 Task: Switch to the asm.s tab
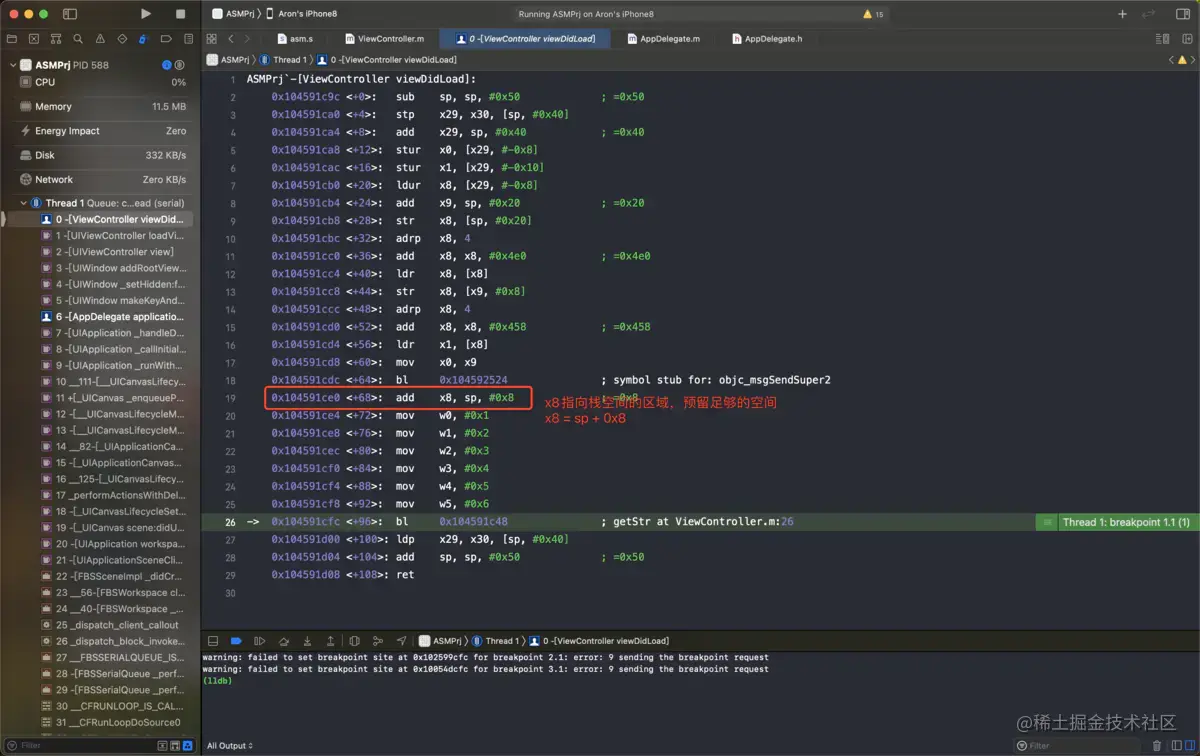(295, 39)
